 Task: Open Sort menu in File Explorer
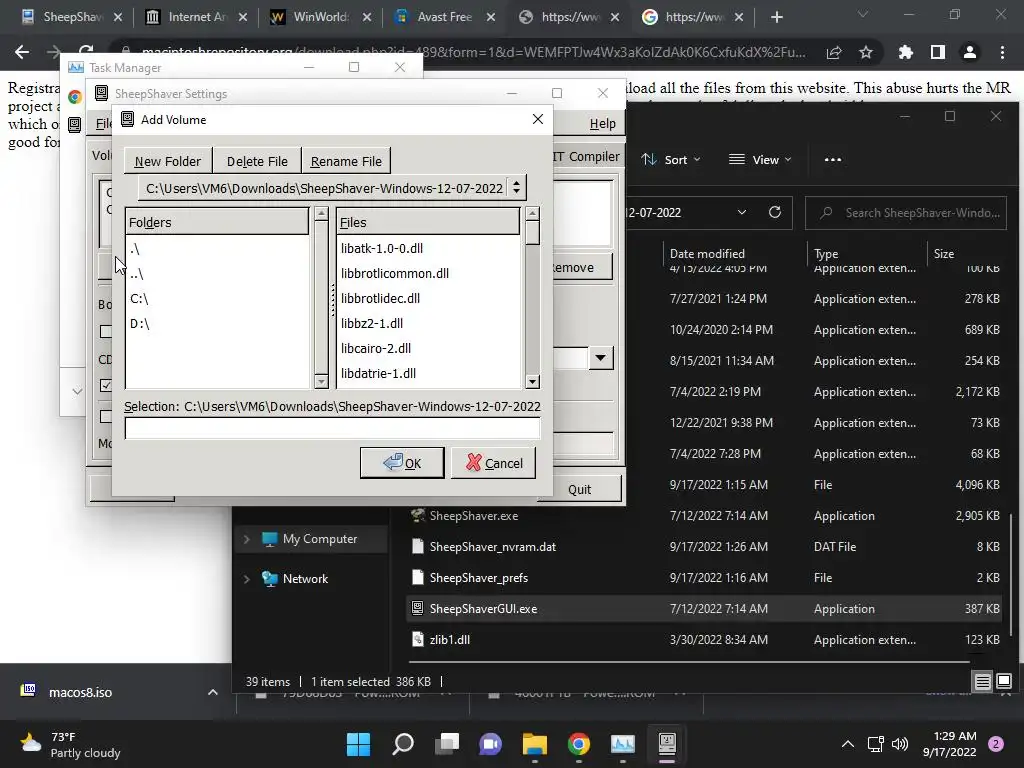(671, 159)
